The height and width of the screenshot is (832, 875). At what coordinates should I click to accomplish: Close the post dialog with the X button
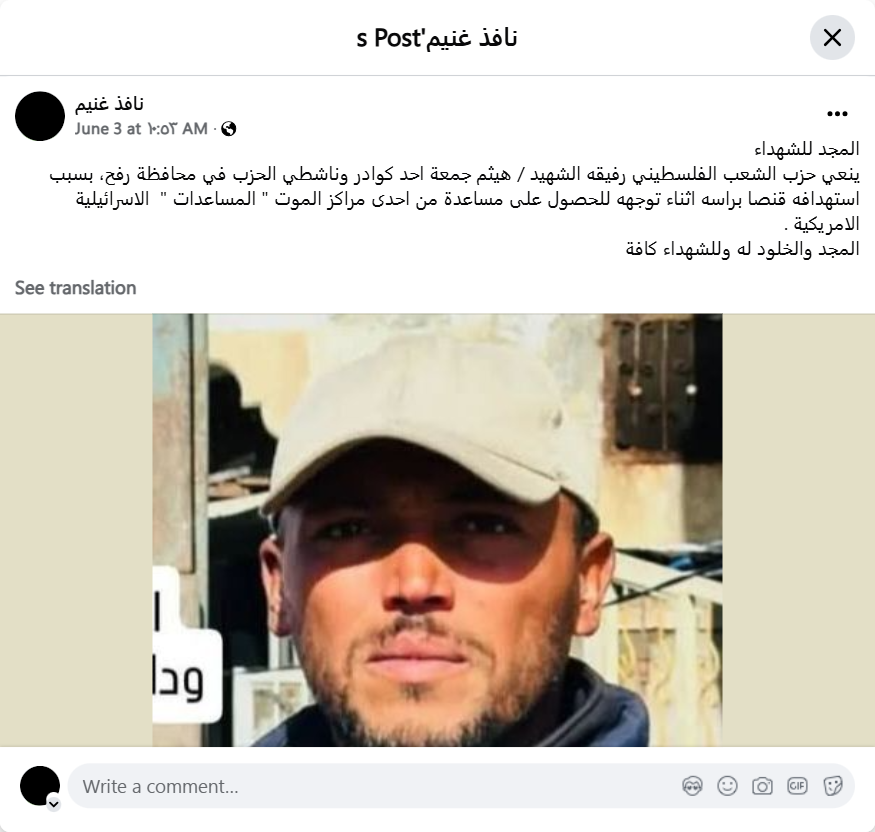832,38
